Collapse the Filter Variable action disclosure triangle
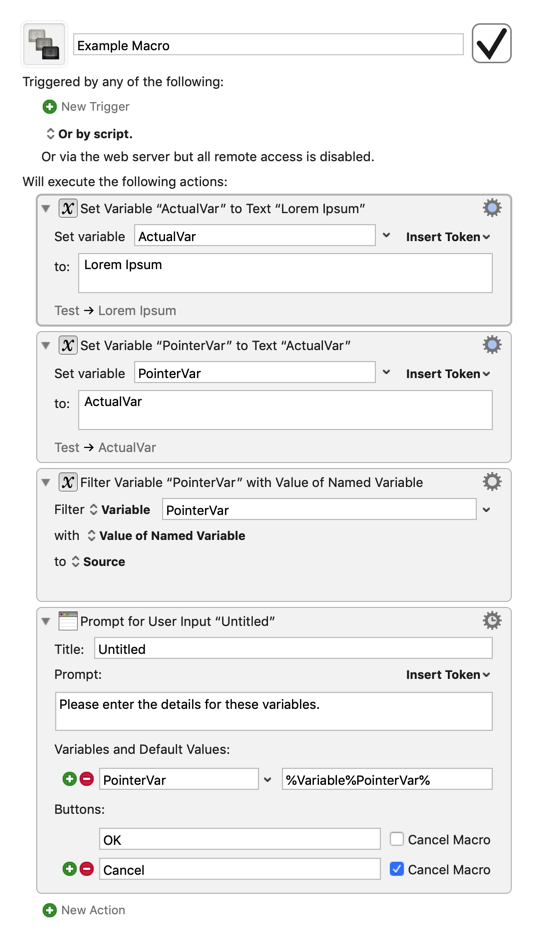Viewport: 533px width, 938px height. pyautogui.click(x=45, y=483)
